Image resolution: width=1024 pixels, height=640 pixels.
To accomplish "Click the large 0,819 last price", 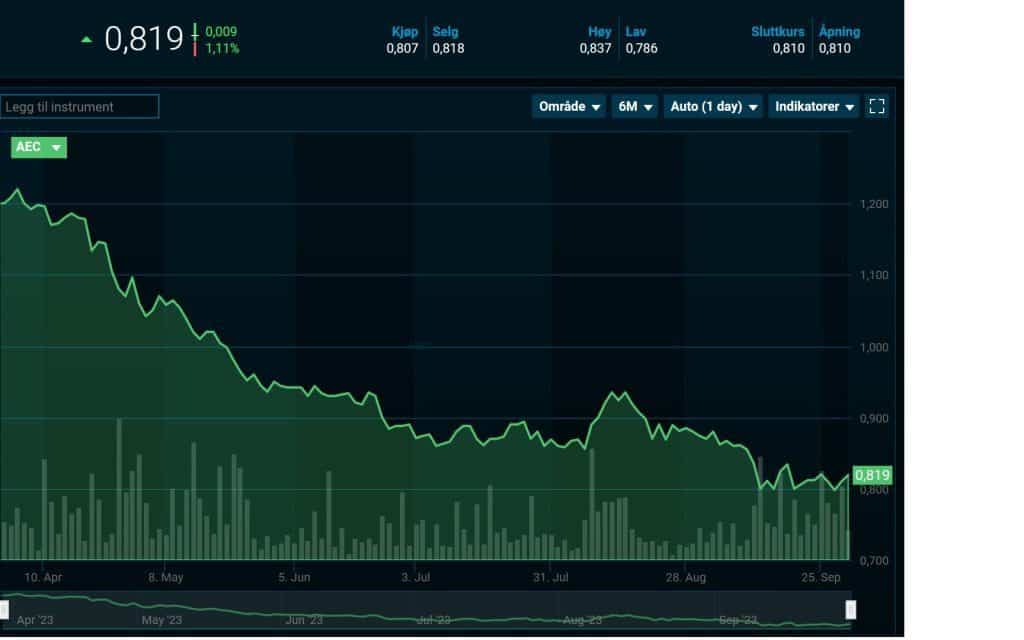I will [x=144, y=39].
